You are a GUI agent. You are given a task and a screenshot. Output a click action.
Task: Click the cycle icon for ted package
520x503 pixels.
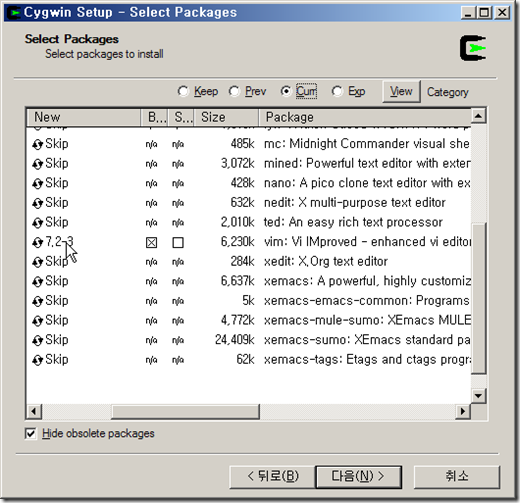38,223
